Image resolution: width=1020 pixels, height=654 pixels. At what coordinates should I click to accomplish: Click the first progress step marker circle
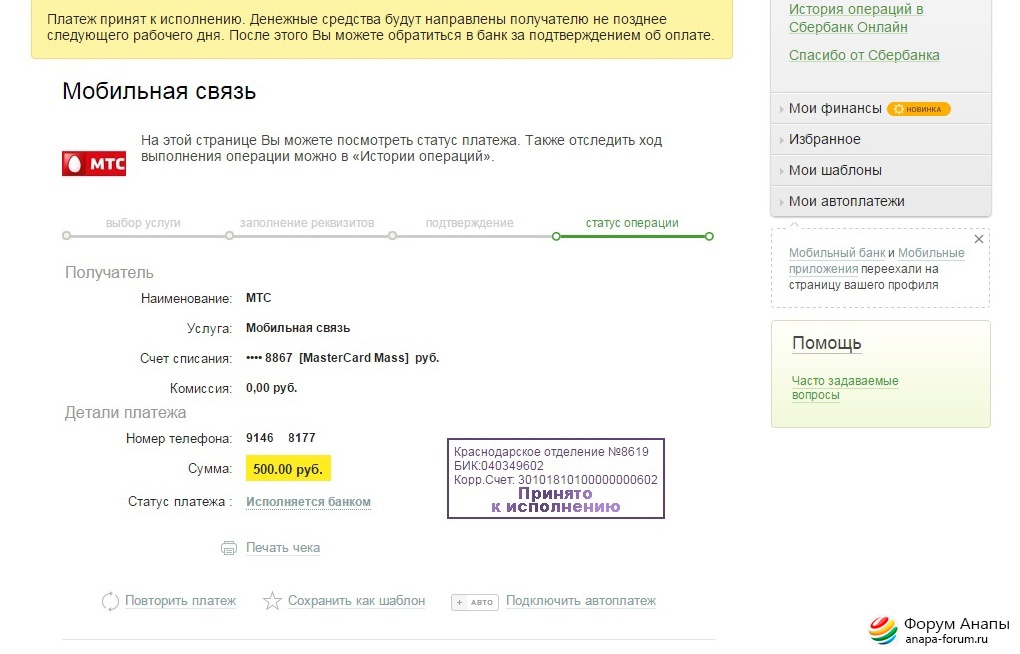click(66, 236)
